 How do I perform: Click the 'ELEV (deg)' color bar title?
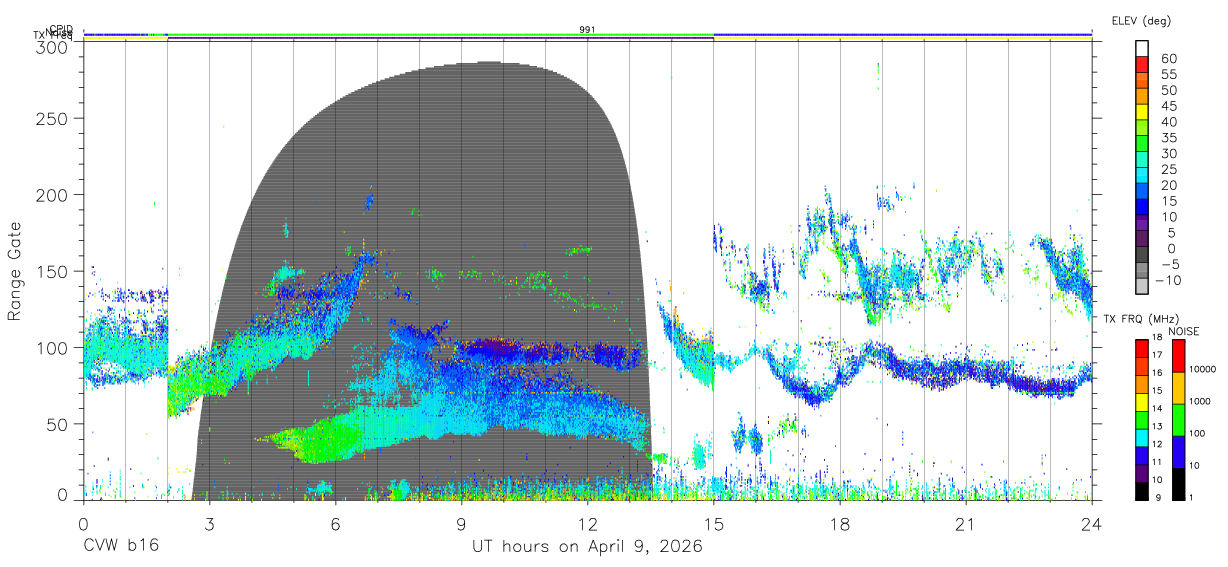click(x=1141, y=20)
